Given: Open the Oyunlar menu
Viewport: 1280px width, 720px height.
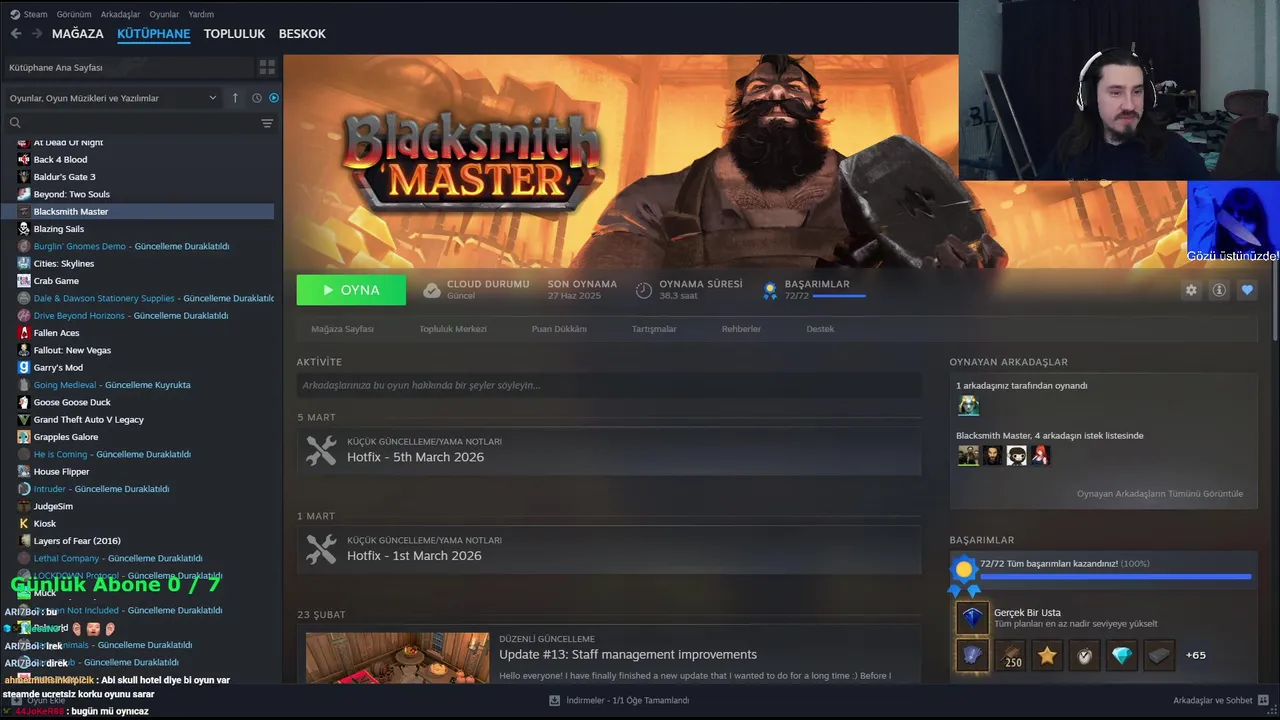Looking at the screenshot, I should [x=164, y=14].
